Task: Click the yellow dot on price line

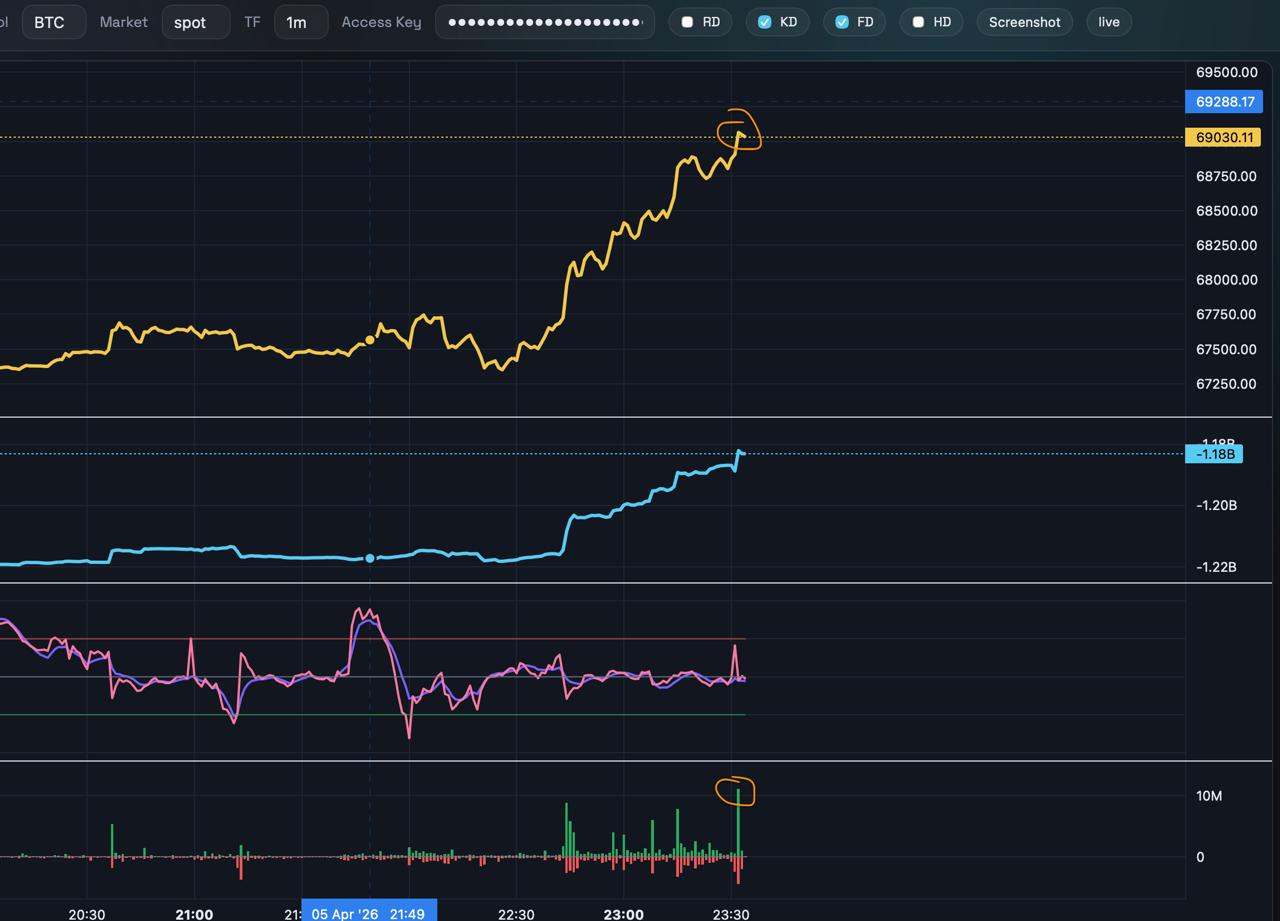Action: [x=370, y=340]
